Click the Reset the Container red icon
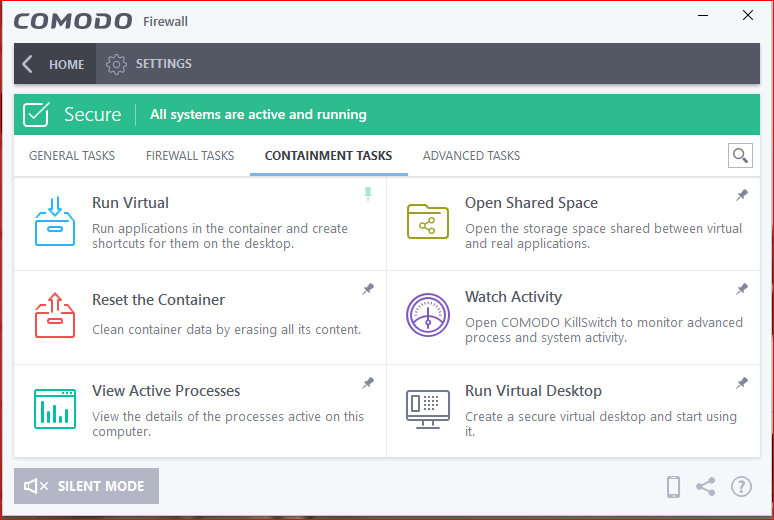The image size is (774, 520). click(x=55, y=315)
